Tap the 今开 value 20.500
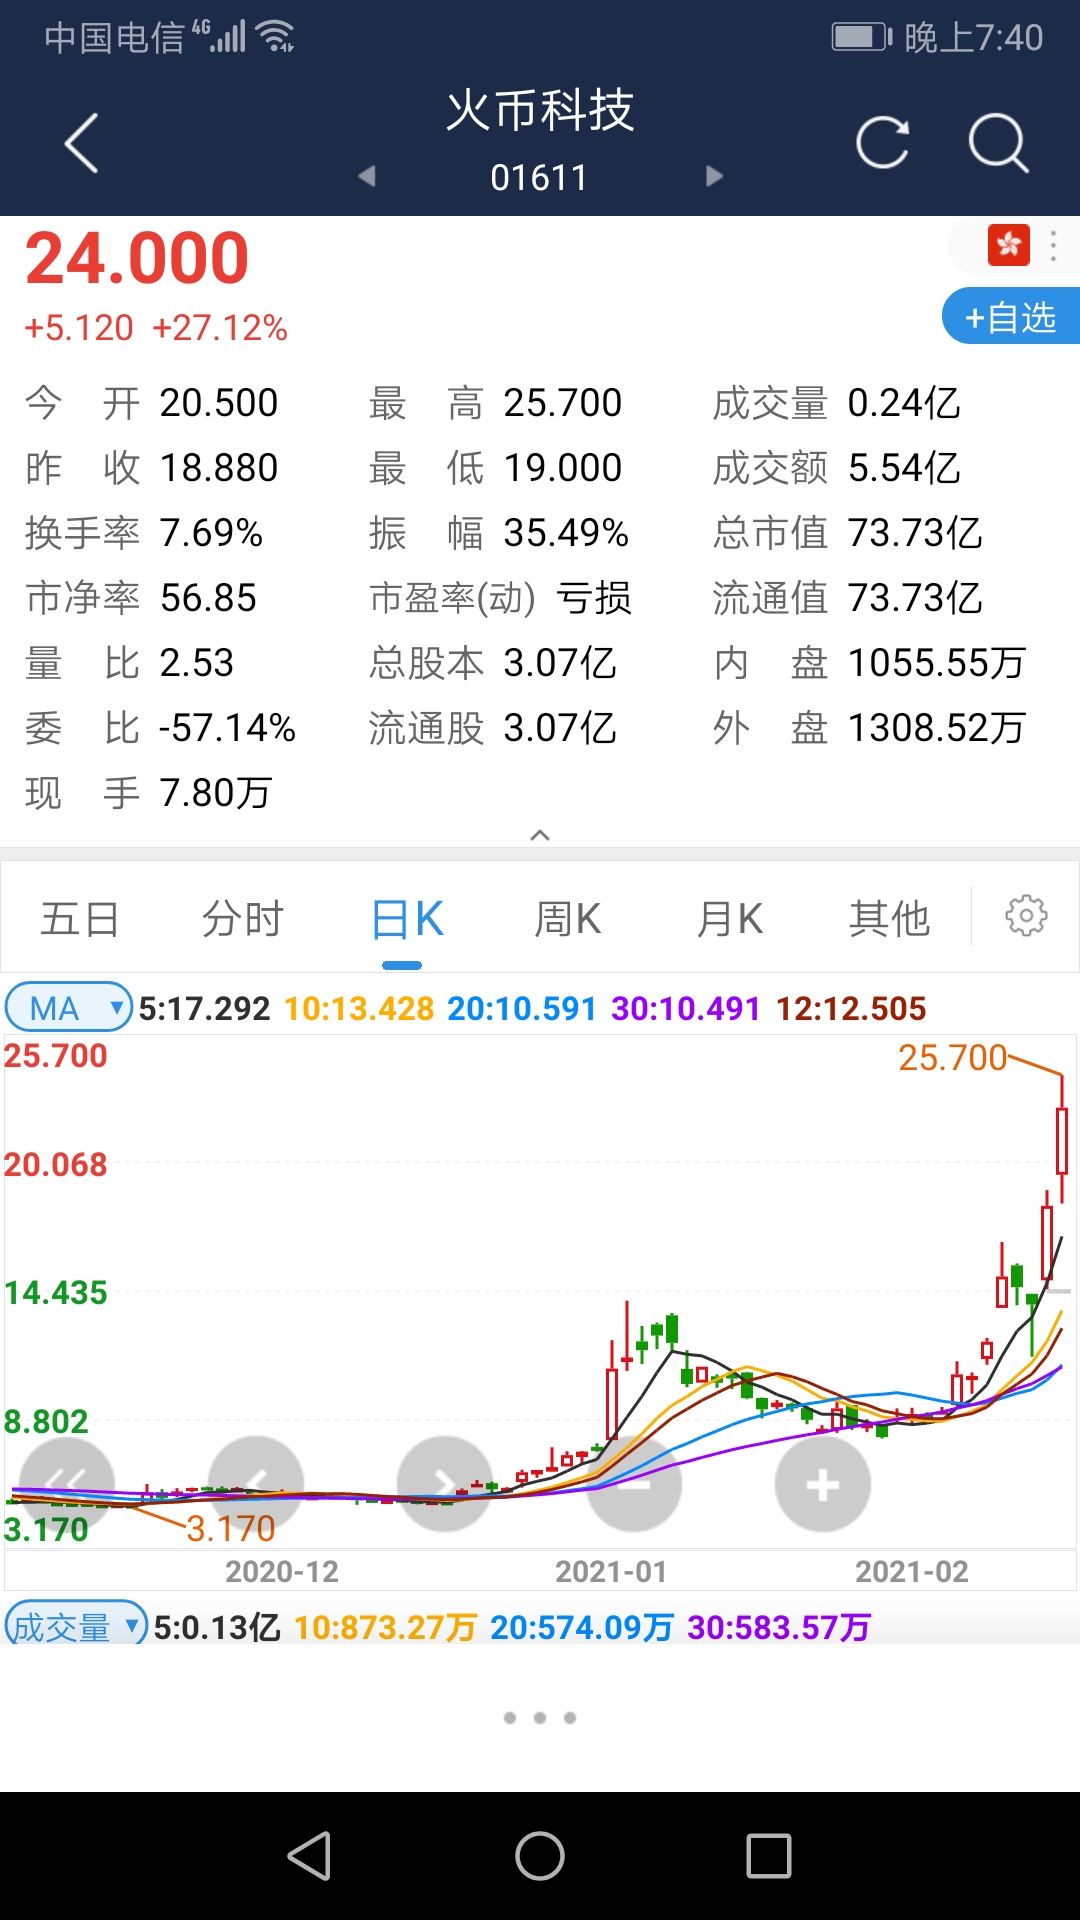 coord(219,403)
